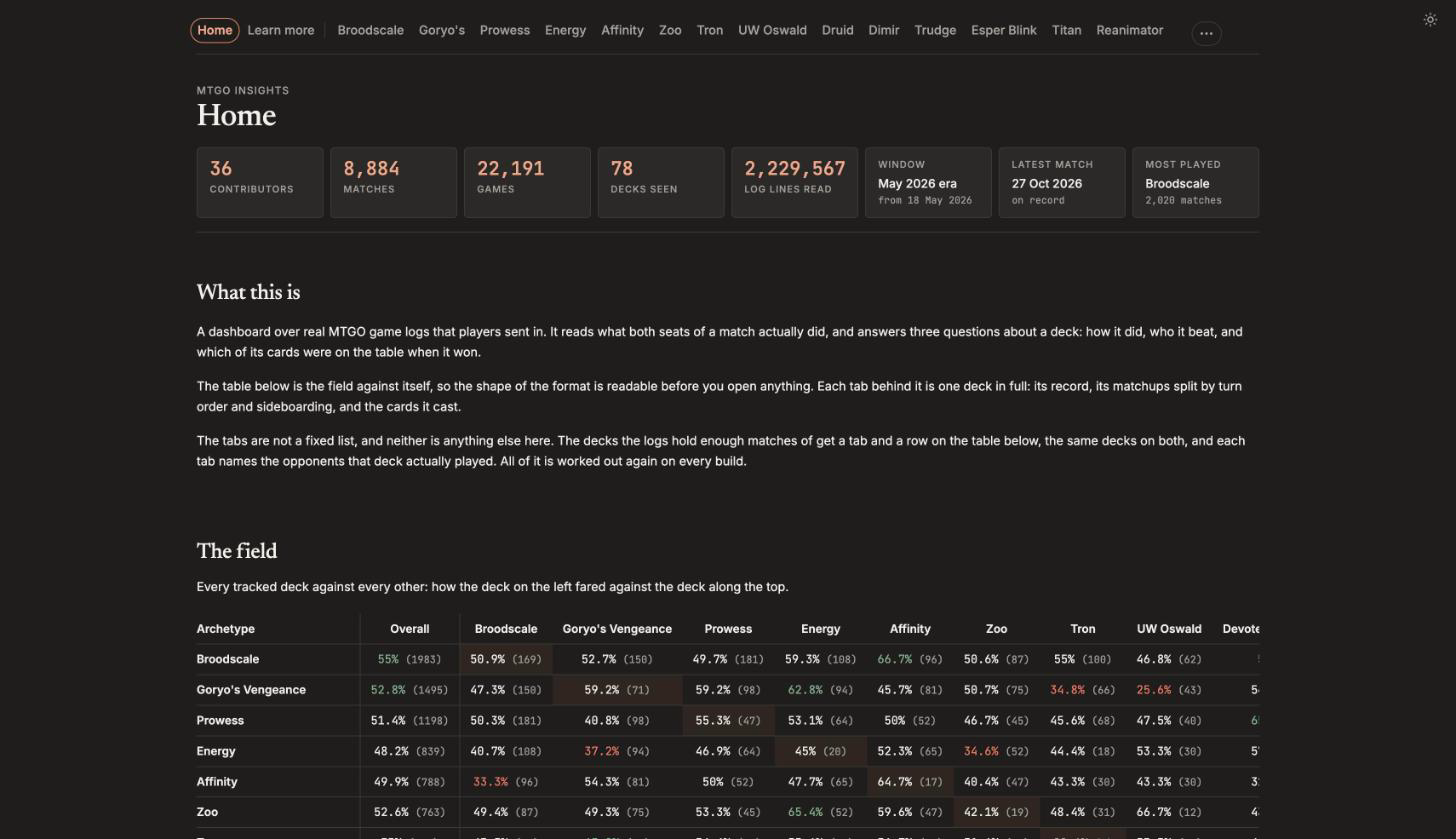
Task: Switch to the Reanimator tab
Action: (x=1129, y=30)
